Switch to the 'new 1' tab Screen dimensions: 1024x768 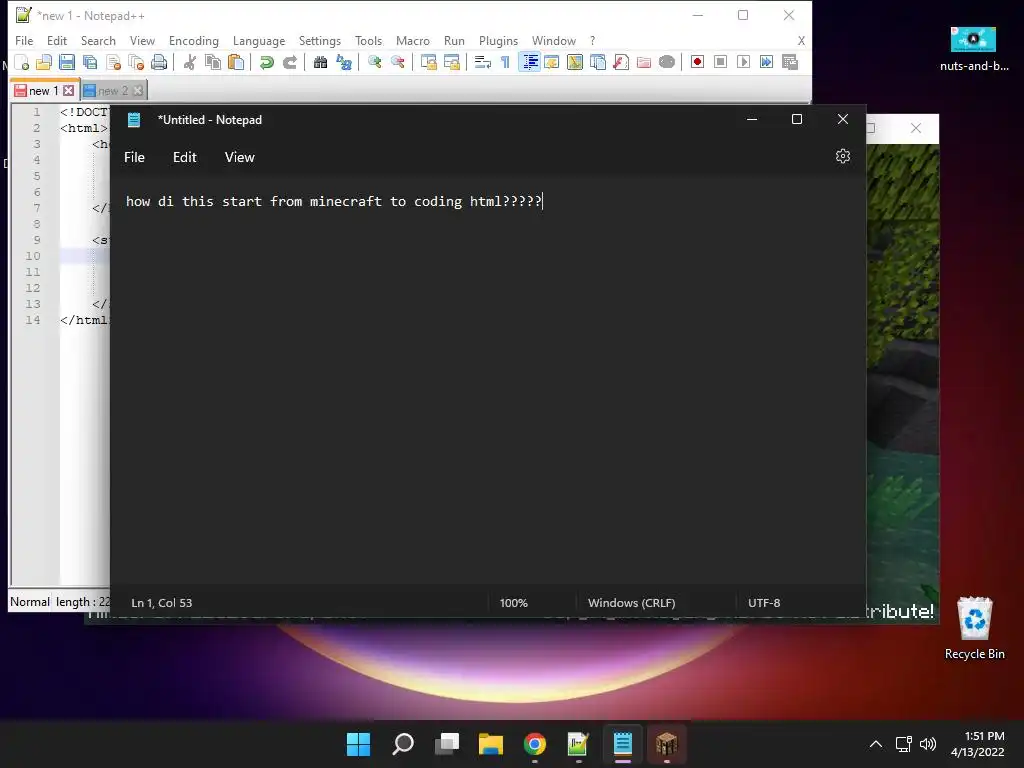(x=43, y=91)
